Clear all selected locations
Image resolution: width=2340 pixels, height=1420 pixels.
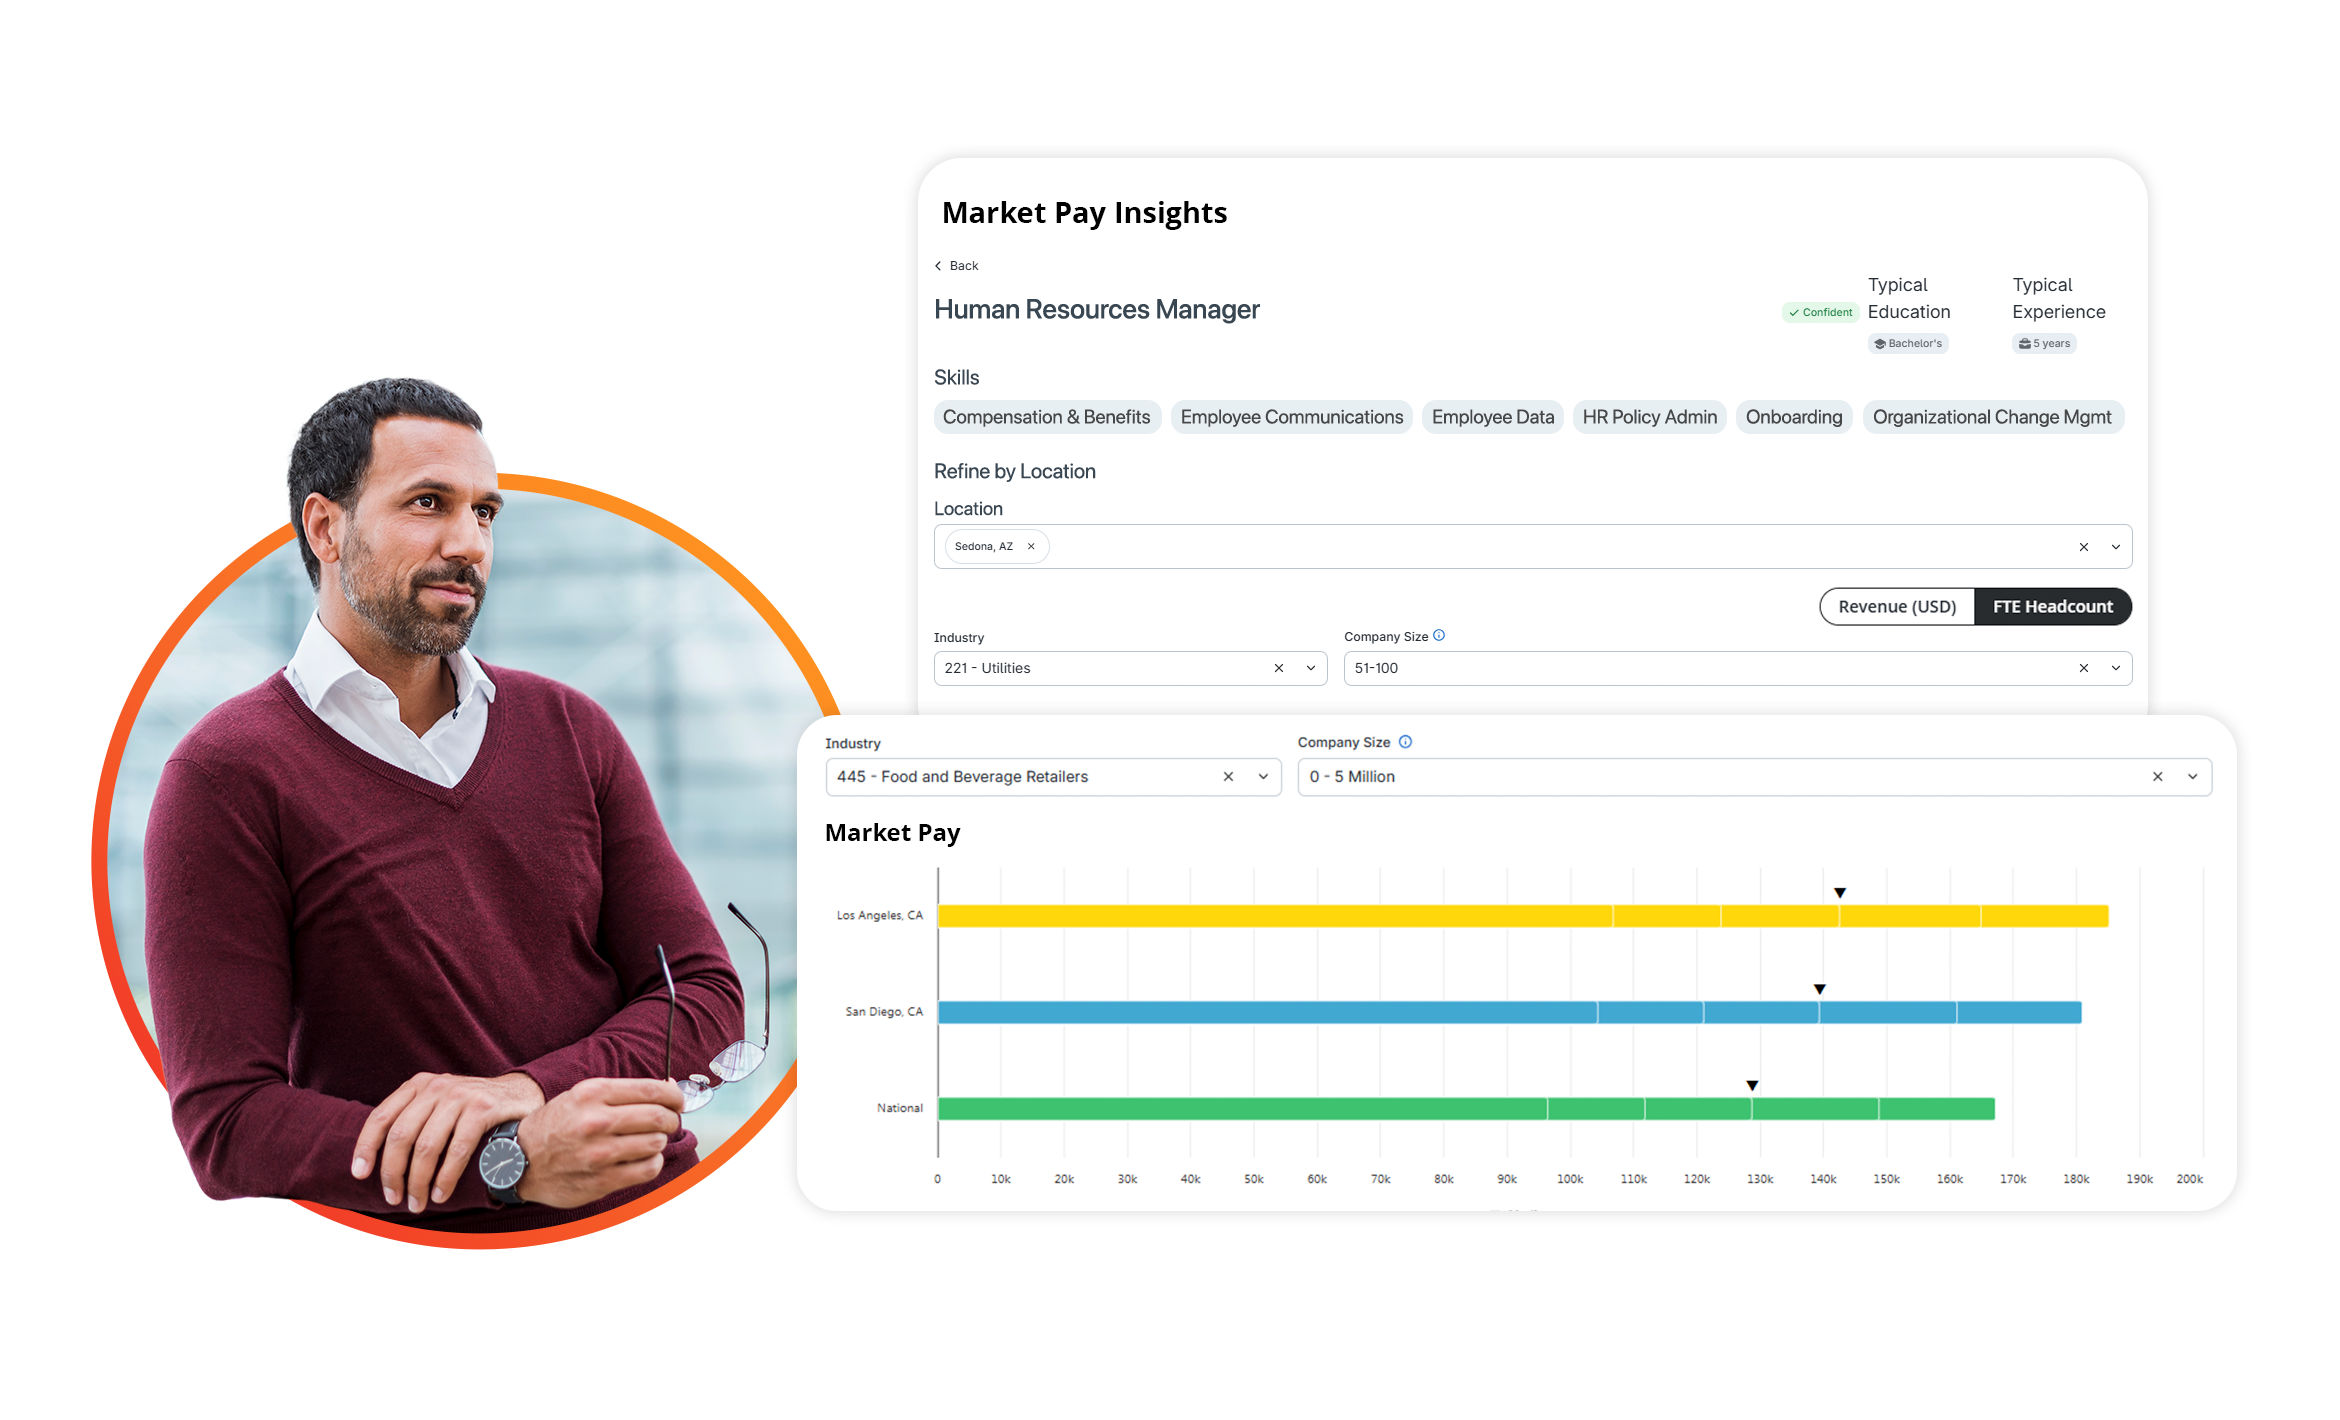2084,547
